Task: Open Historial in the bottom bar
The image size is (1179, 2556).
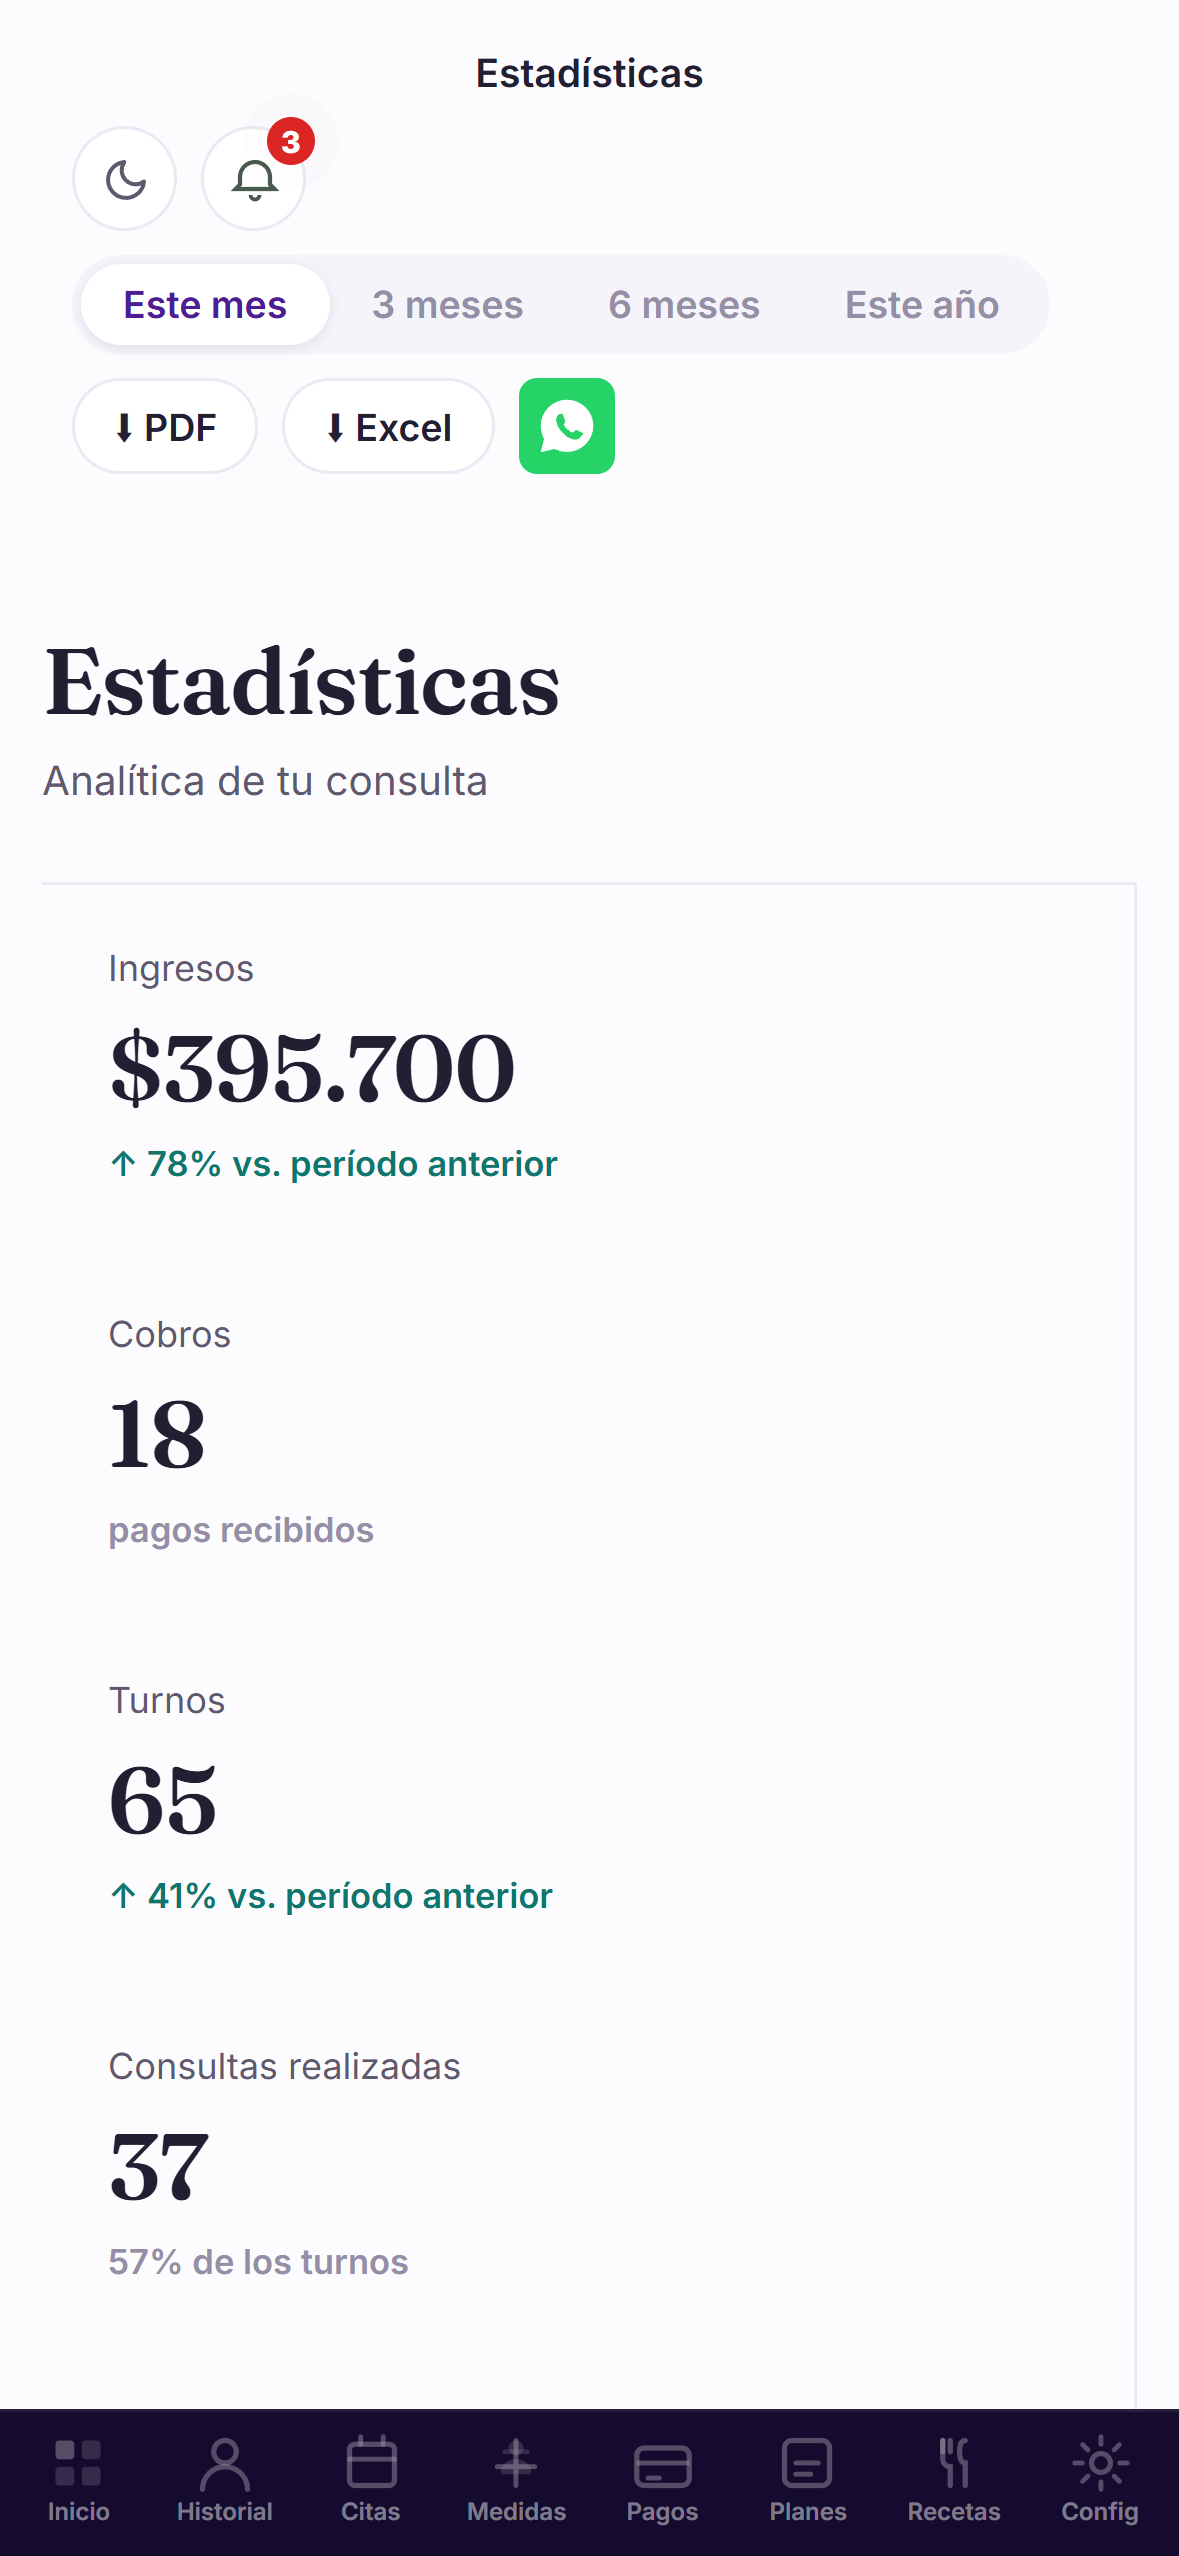Action: (x=224, y=2482)
